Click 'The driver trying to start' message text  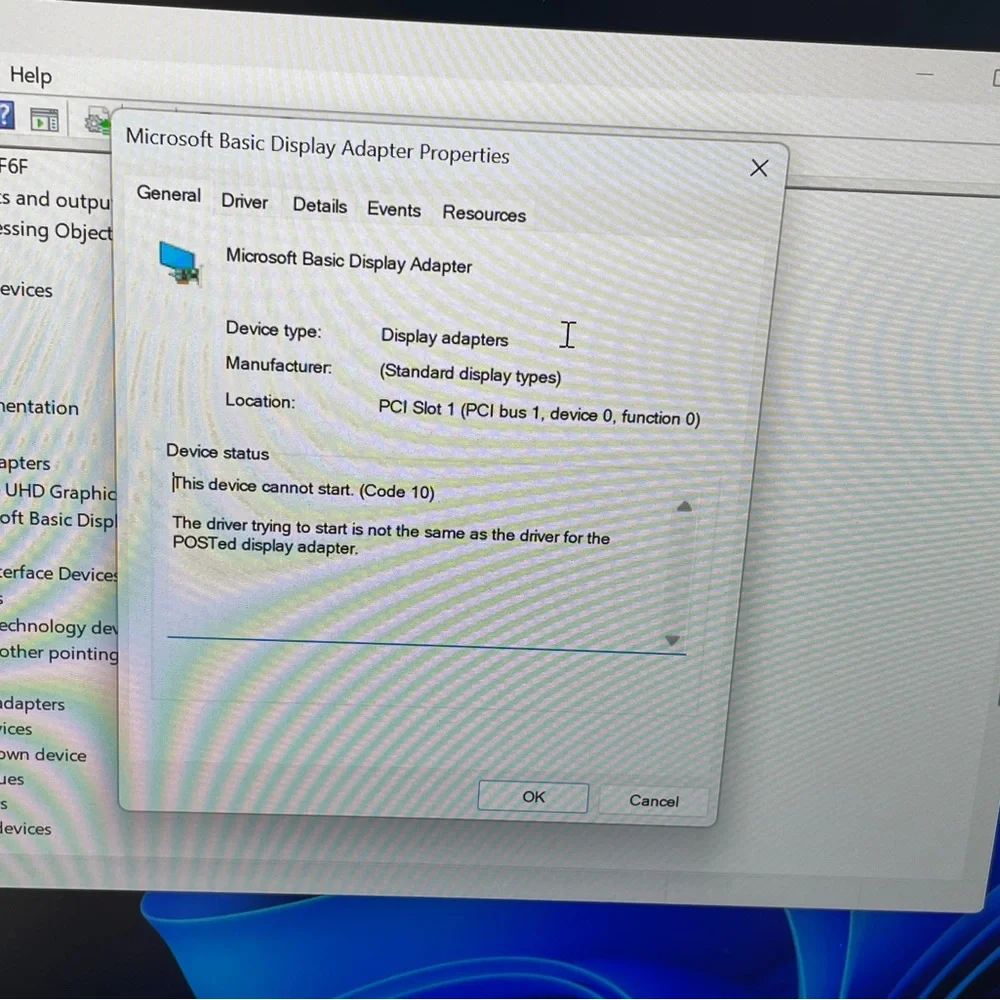pos(391,536)
